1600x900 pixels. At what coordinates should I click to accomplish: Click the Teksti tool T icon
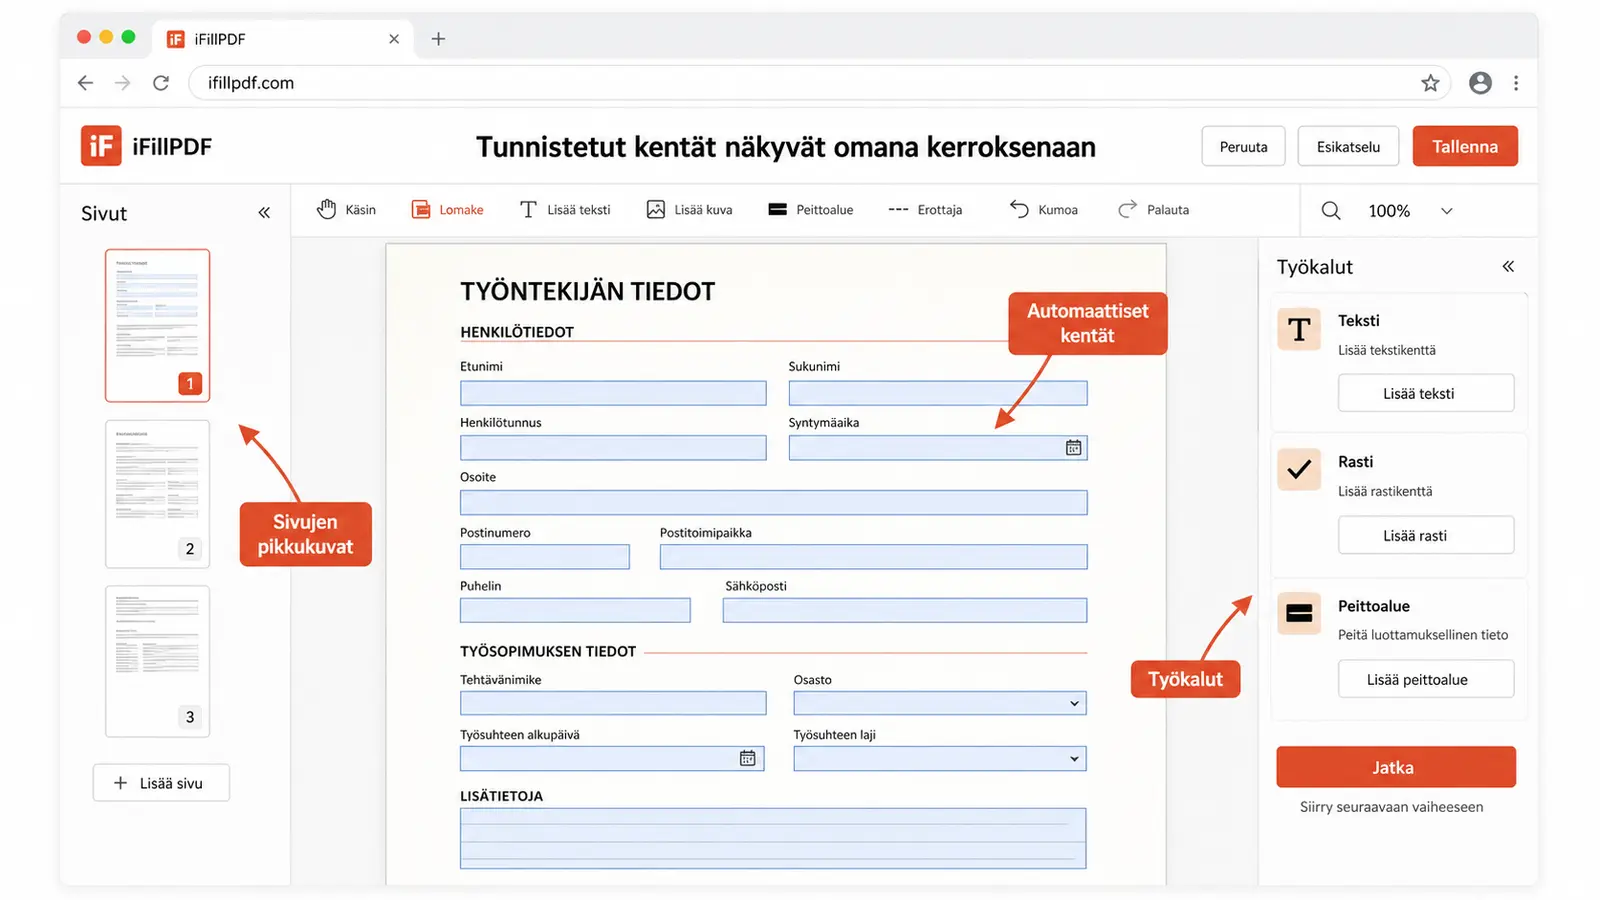point(1299,330)
